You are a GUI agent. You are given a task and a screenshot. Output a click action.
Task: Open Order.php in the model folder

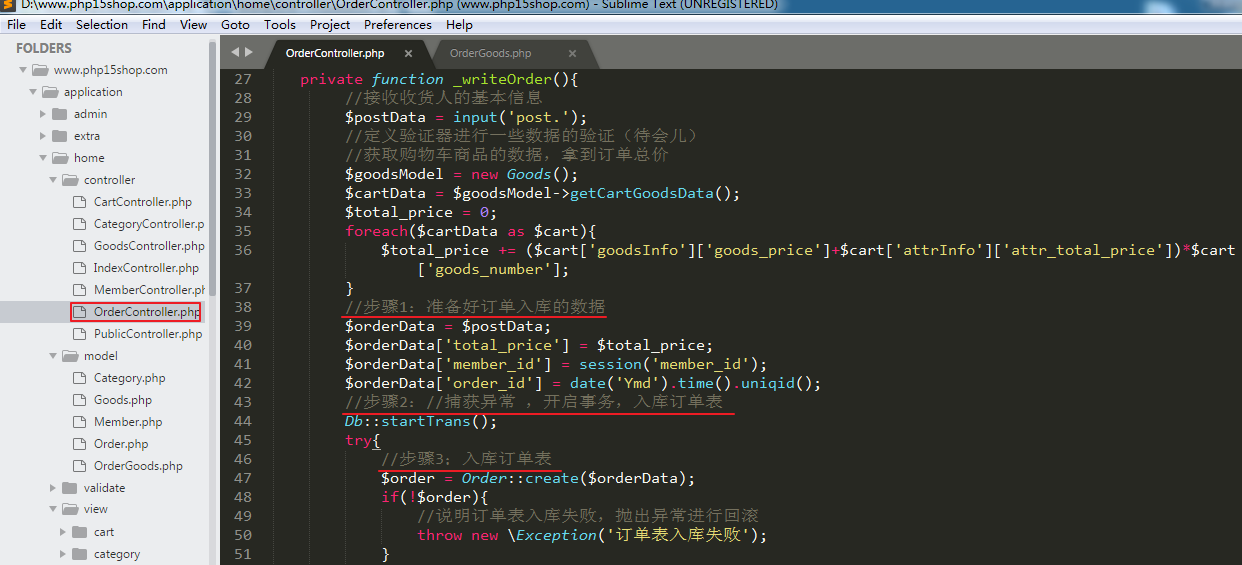coord(121,444)
